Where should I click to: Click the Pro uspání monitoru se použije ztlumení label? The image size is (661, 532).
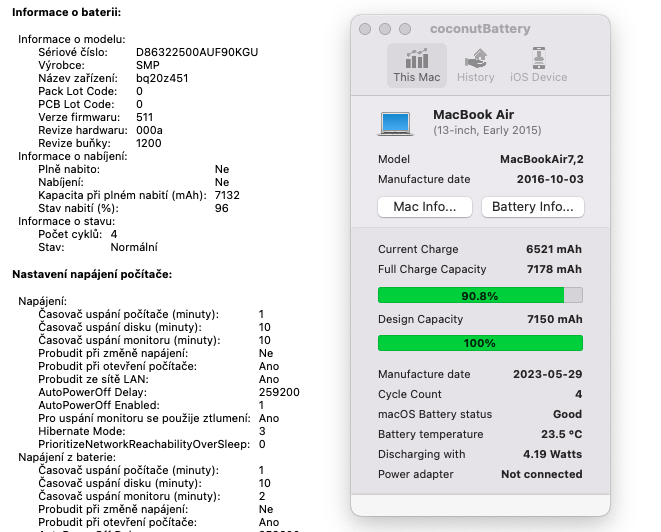pyautogui.click(x=144, y=418)
